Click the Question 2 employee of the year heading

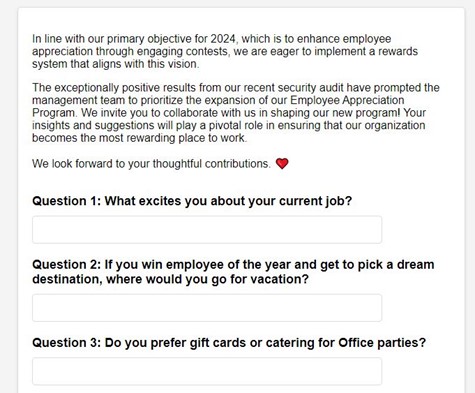(233, 272)
